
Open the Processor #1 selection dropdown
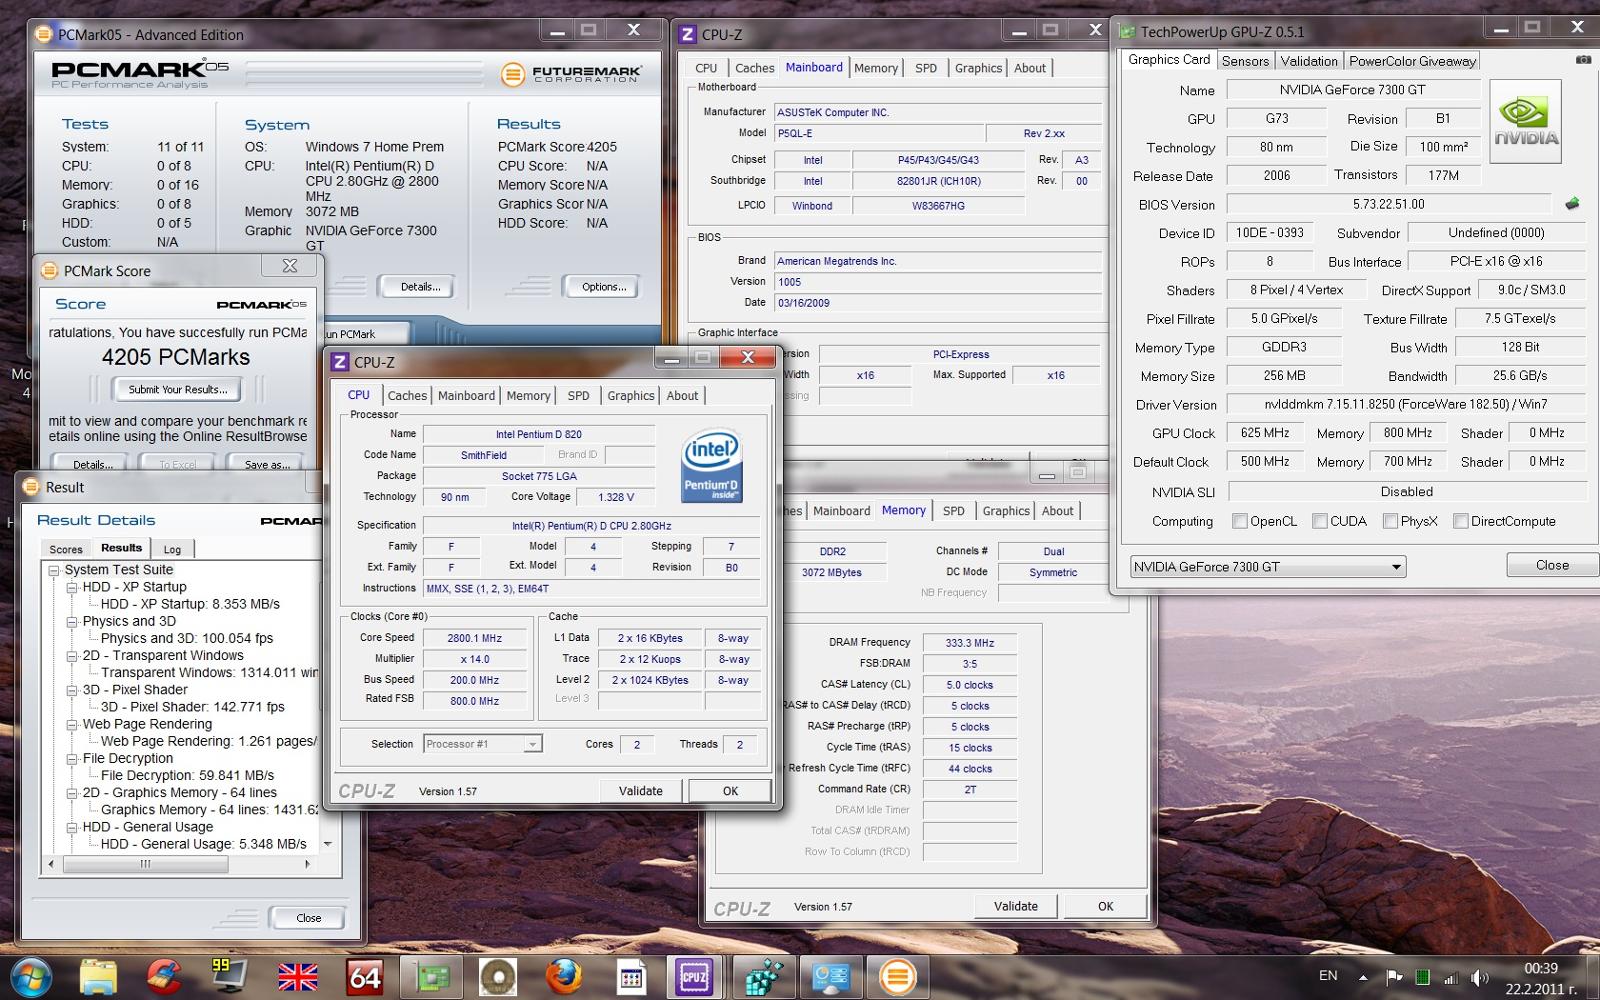(x=482, y=744)
